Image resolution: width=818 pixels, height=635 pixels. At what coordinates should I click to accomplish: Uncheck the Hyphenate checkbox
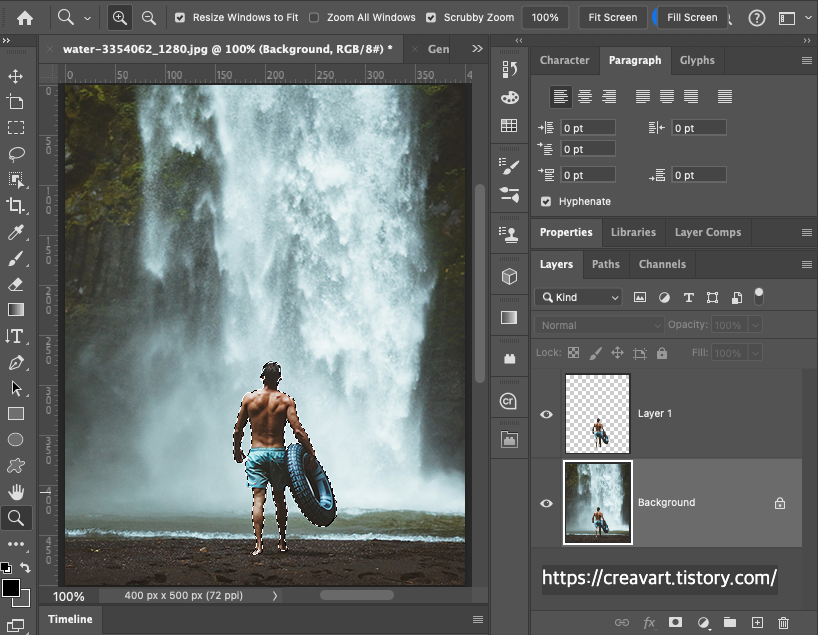click(x=546, y=201)
